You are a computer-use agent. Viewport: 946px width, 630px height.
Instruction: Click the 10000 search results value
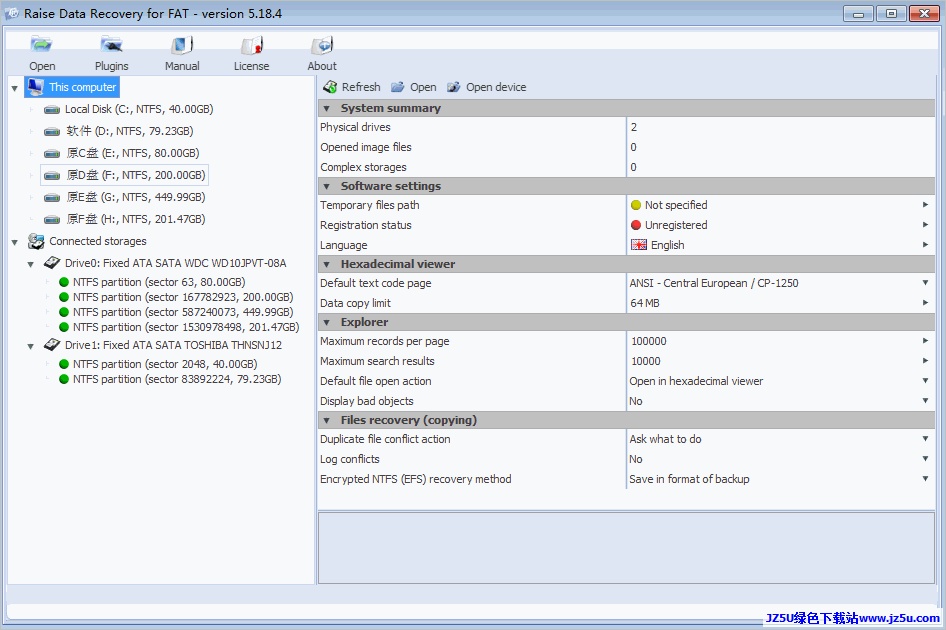pyautogui.click(x=646, y=361)
